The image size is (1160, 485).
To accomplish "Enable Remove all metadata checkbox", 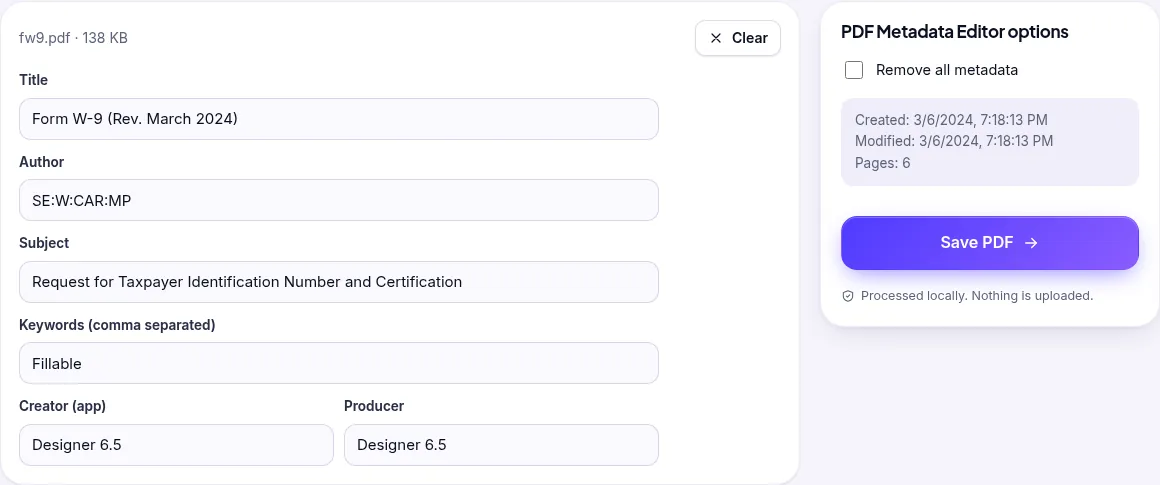I will (854, 70).
